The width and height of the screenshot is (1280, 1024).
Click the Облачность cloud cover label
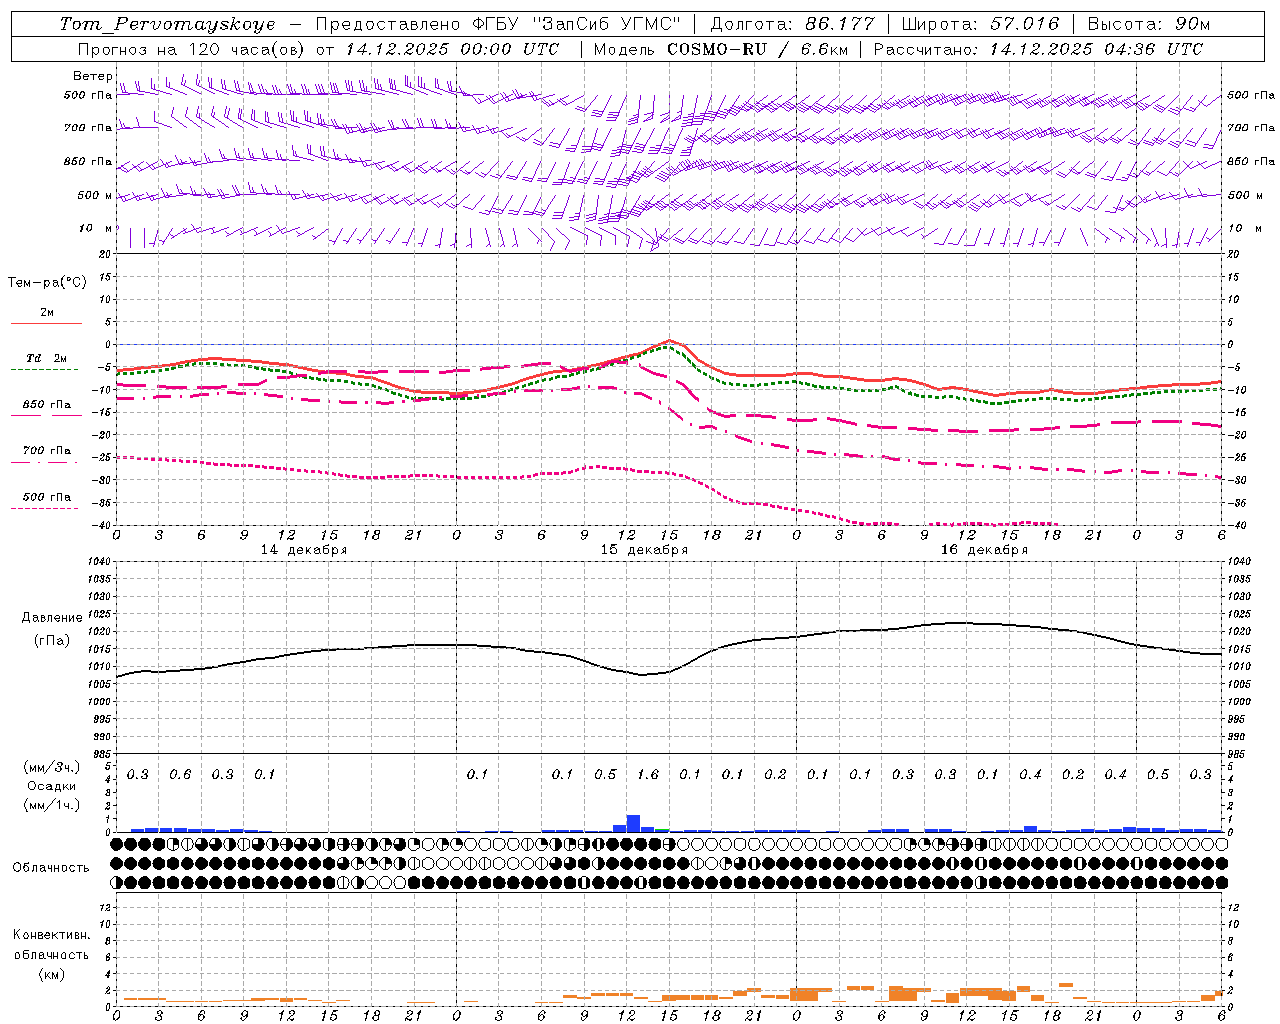(x=51, y=868)
